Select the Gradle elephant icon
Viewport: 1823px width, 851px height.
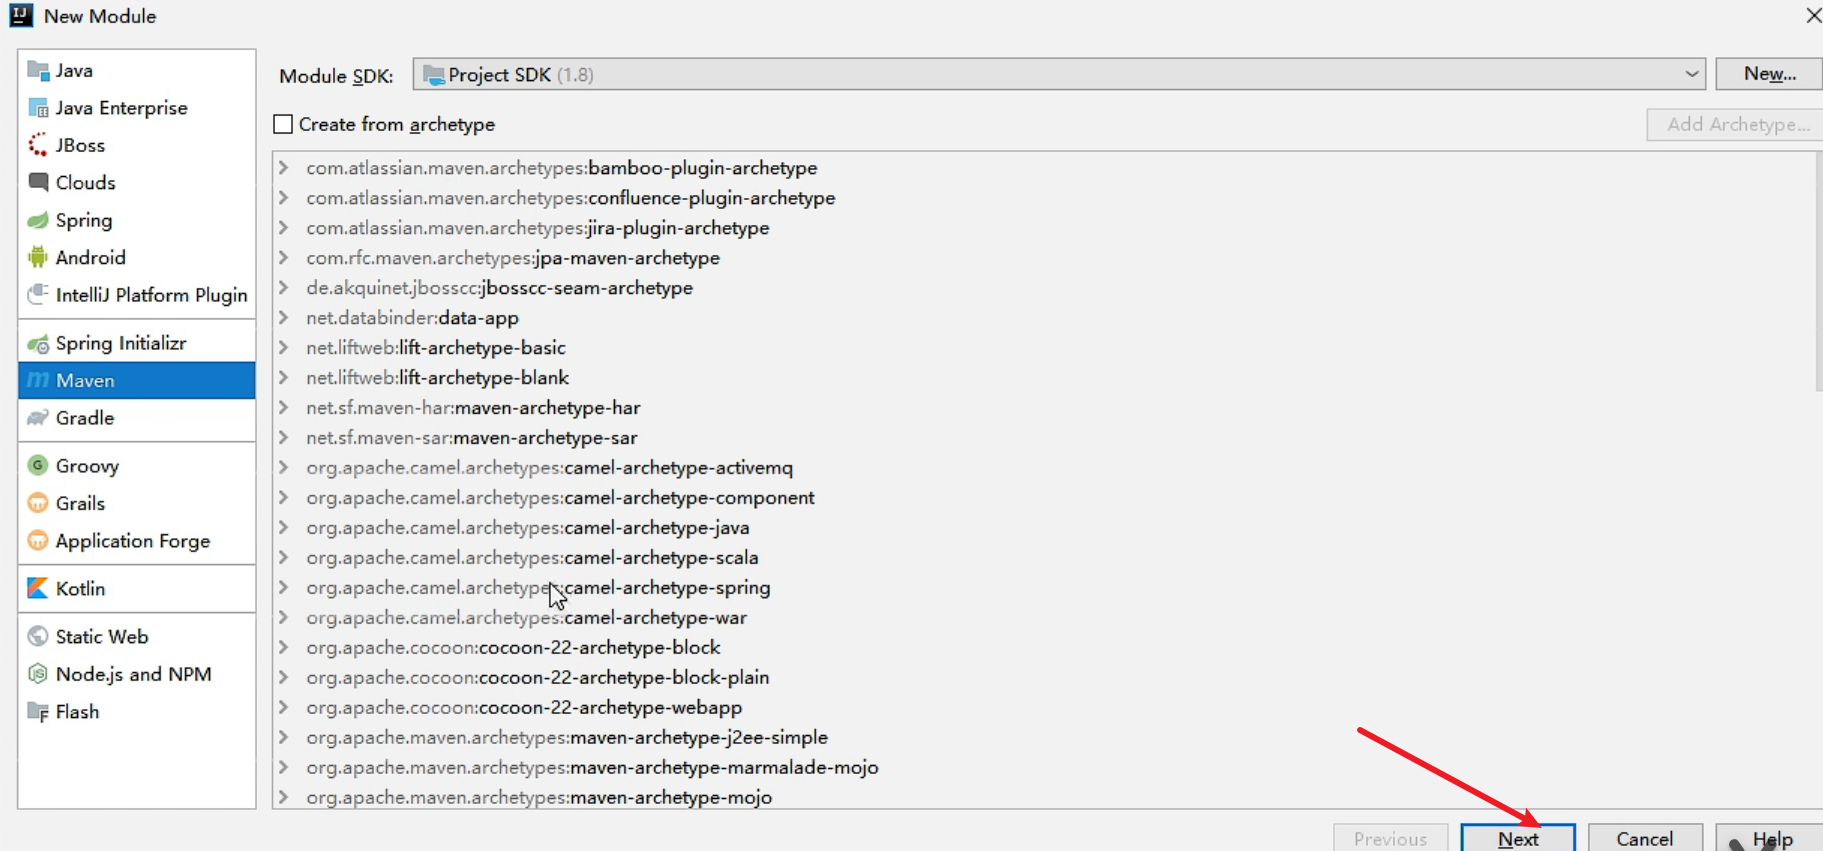pos(38,418)
